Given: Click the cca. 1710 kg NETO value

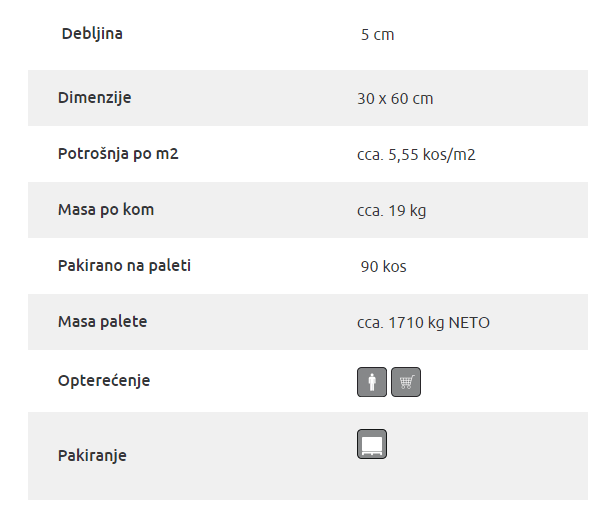Looking at the screenshot, I should 423,323.
